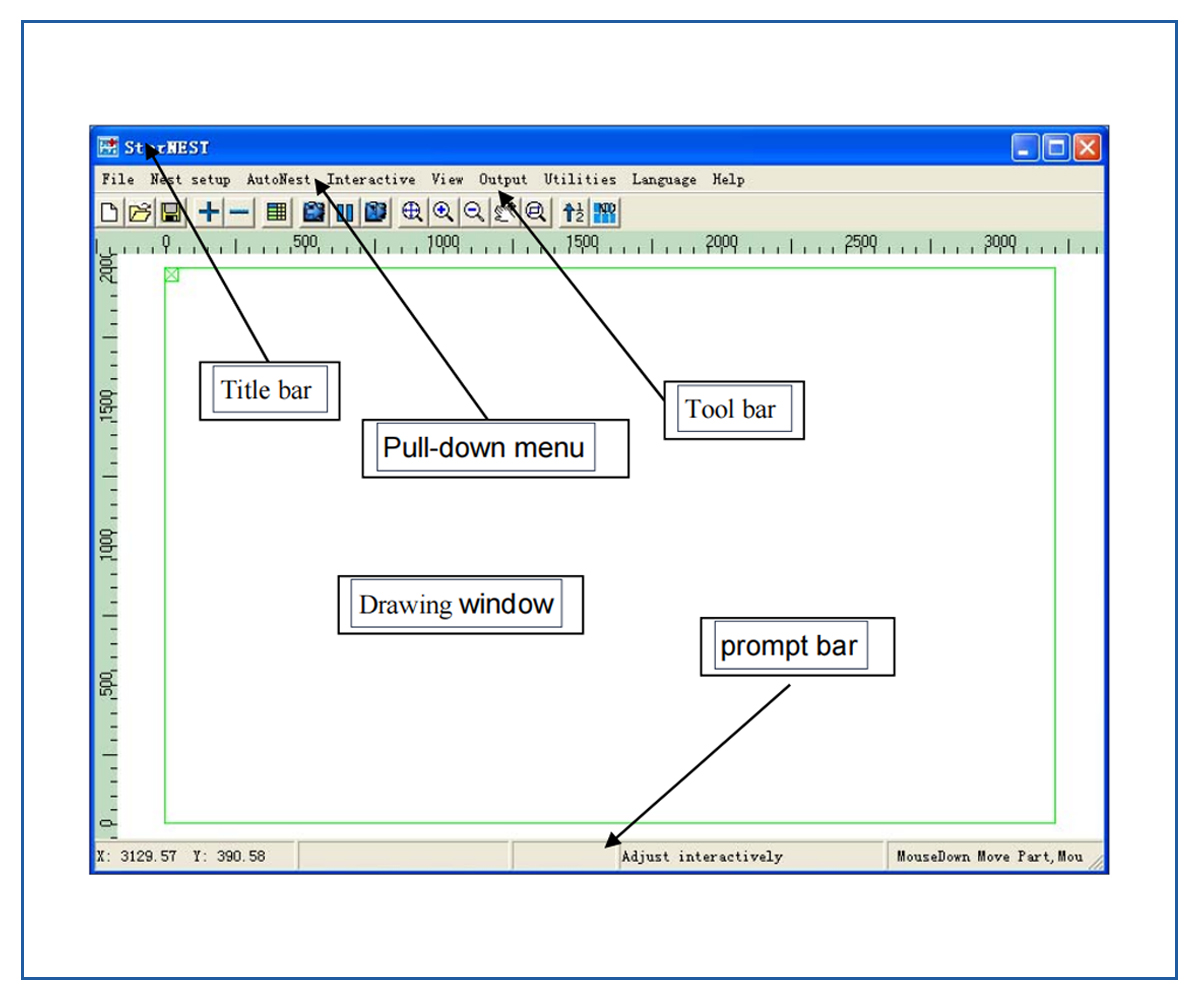Select the zoom out magnifier icon
Screen dimensions: 1200x1000
474,212
